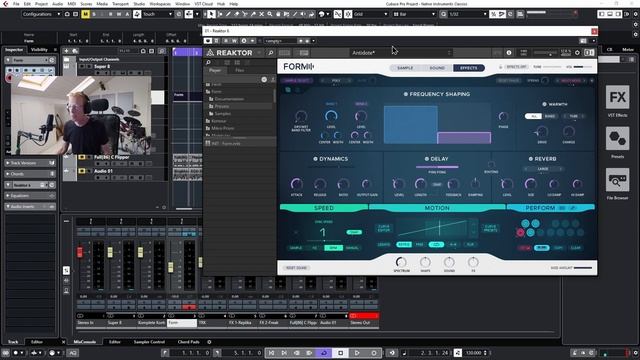Click the Form Sound macro knob

click(x=449, y=262)
